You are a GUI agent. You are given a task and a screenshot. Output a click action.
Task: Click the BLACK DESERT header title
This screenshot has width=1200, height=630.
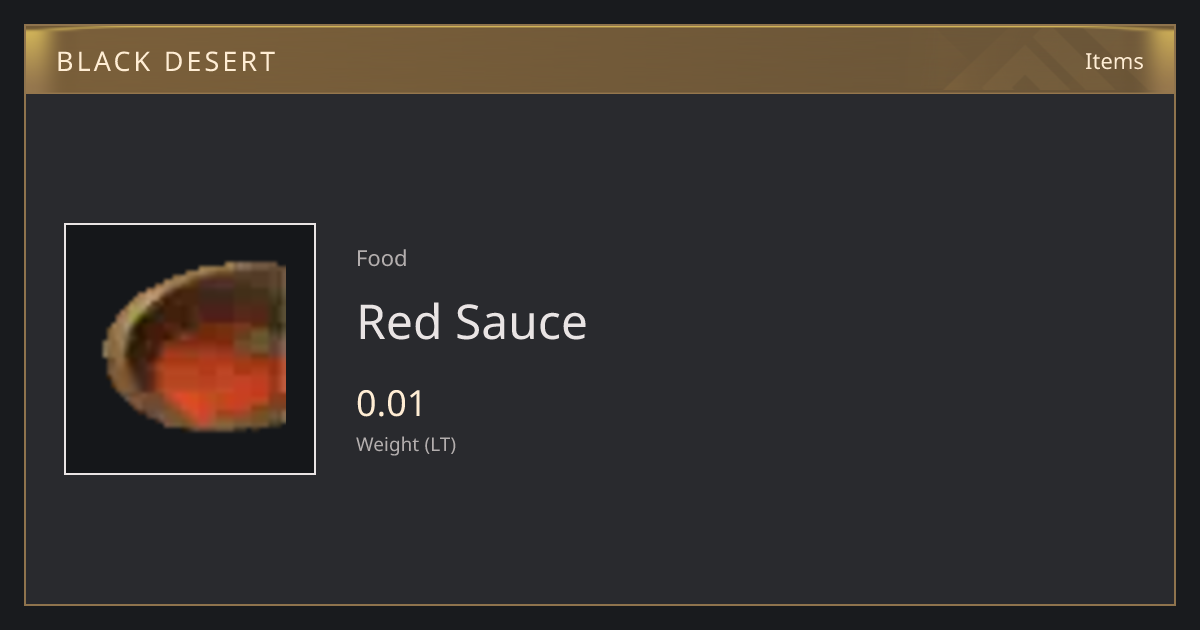166,61
